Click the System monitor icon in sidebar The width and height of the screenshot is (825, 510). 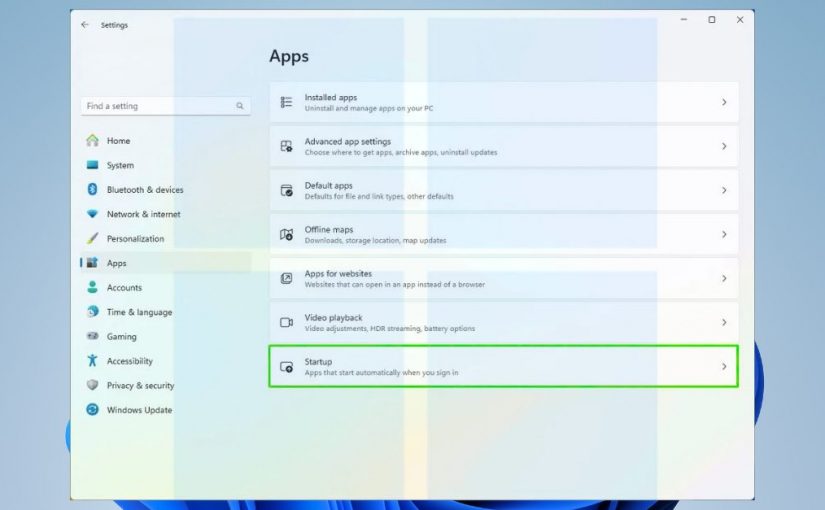(x=93, y=165)
